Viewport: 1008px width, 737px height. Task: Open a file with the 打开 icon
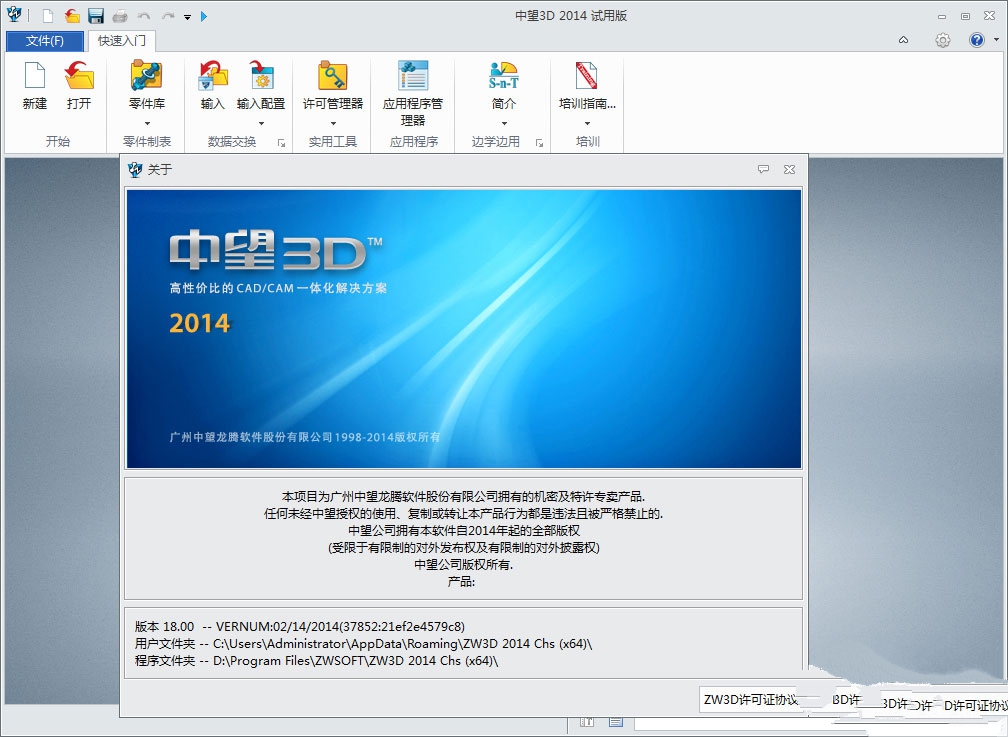coord(79,75)
